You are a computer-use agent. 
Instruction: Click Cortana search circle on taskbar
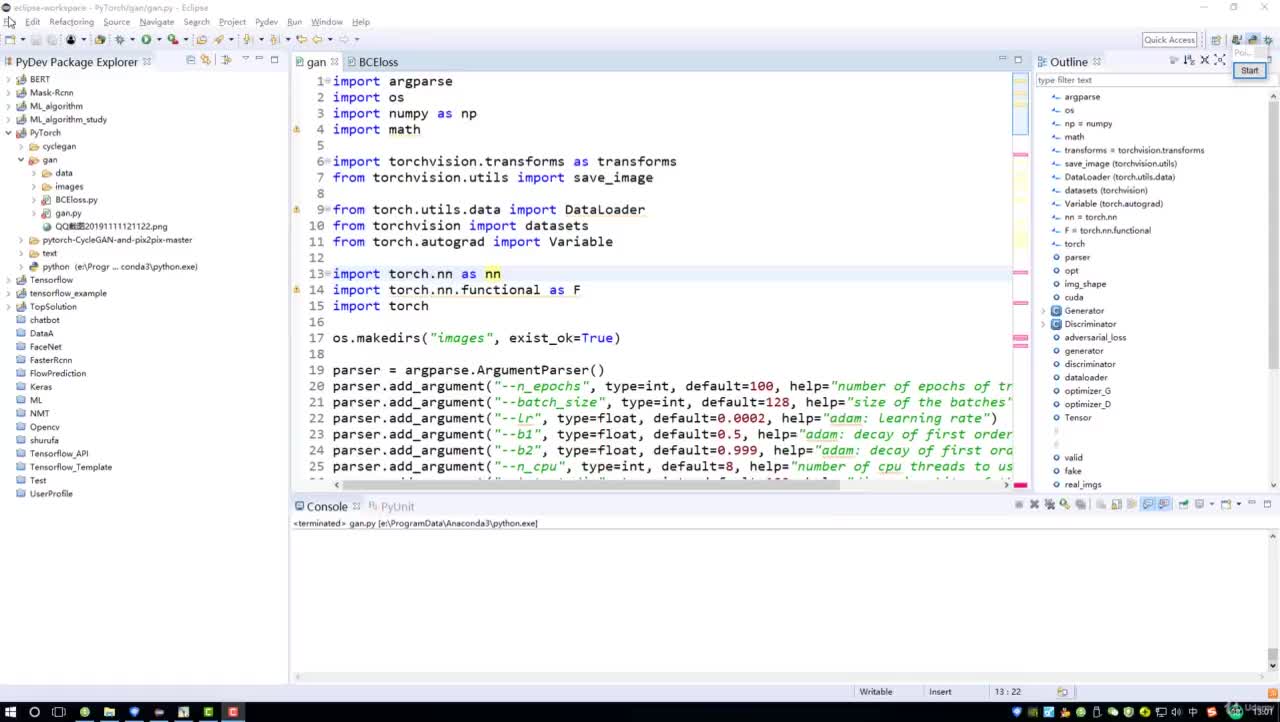(34, 712)
